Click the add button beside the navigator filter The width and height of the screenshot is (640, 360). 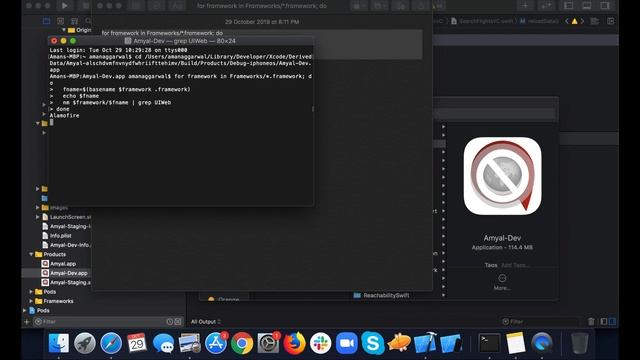(27, 322)
